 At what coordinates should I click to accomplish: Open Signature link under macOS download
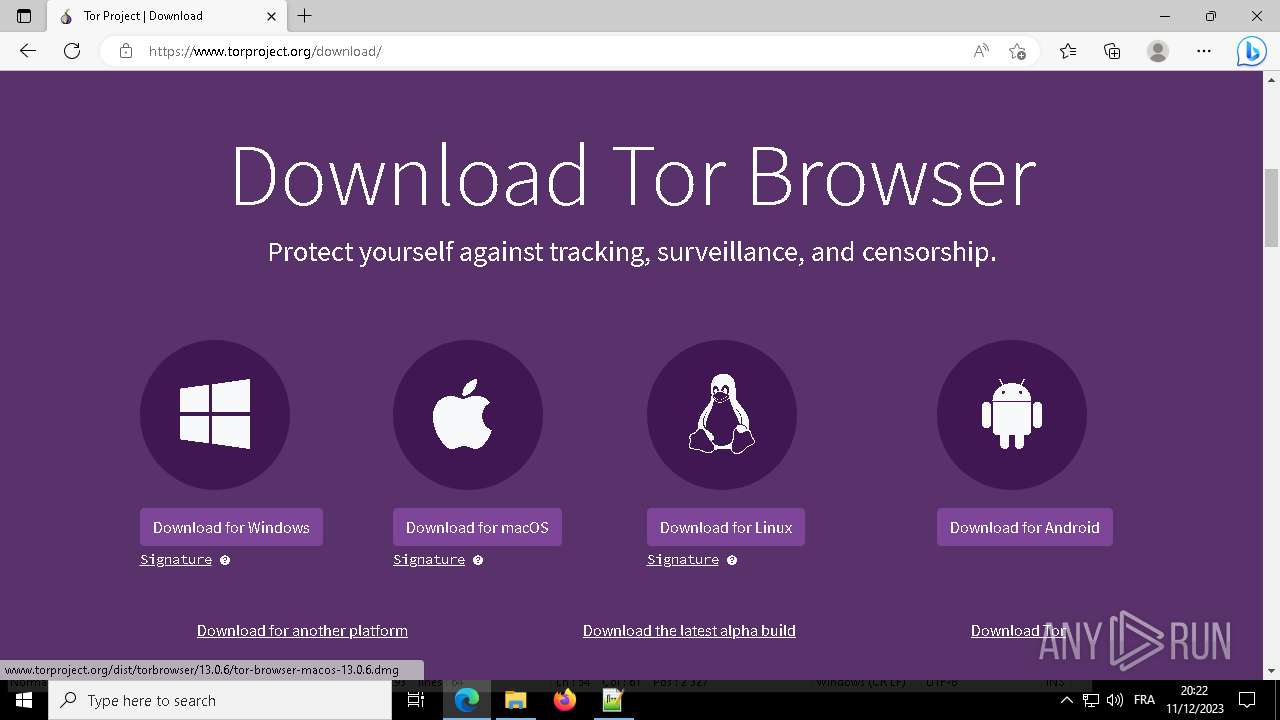[x=429, y=560]
